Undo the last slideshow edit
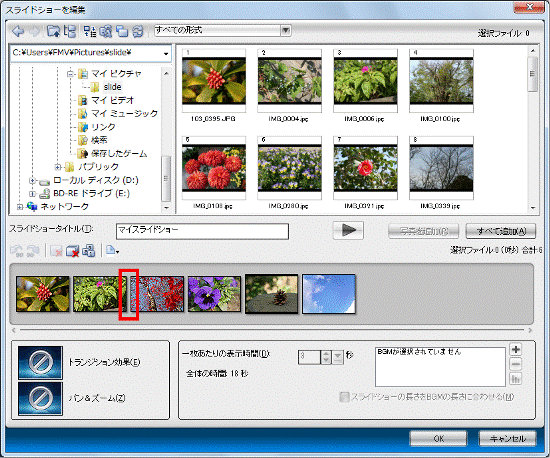 (x=16, y=251)
